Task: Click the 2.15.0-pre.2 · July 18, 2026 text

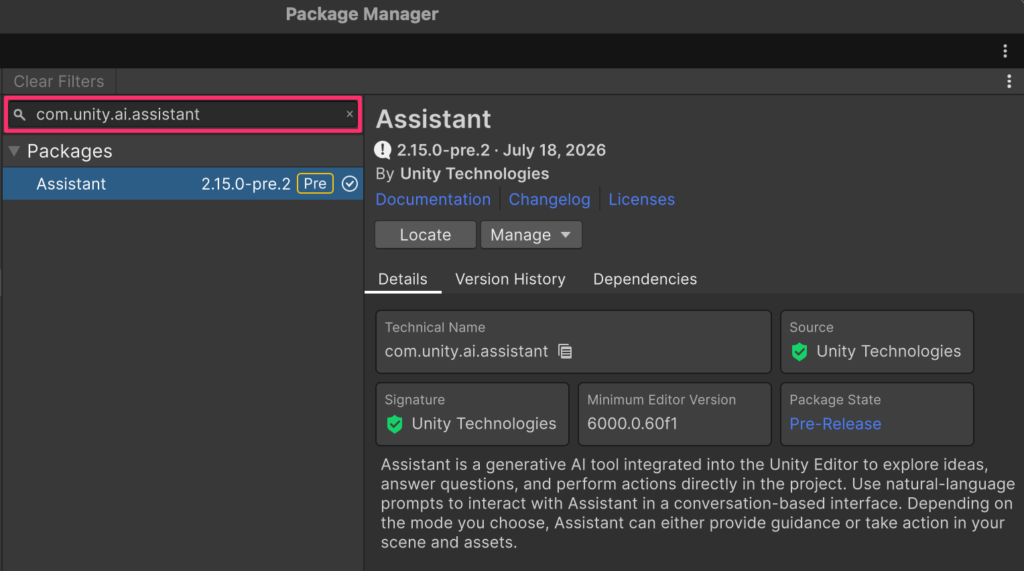Action: (x=501, y=150)
